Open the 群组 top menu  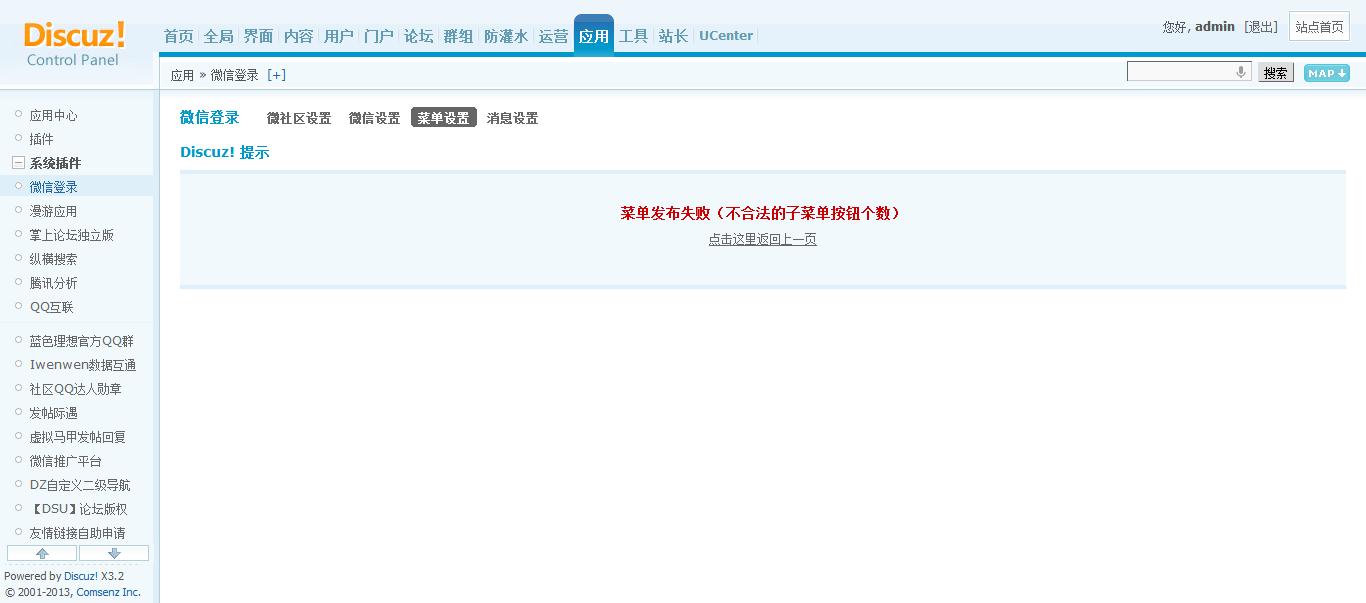[x=459, y=36]
